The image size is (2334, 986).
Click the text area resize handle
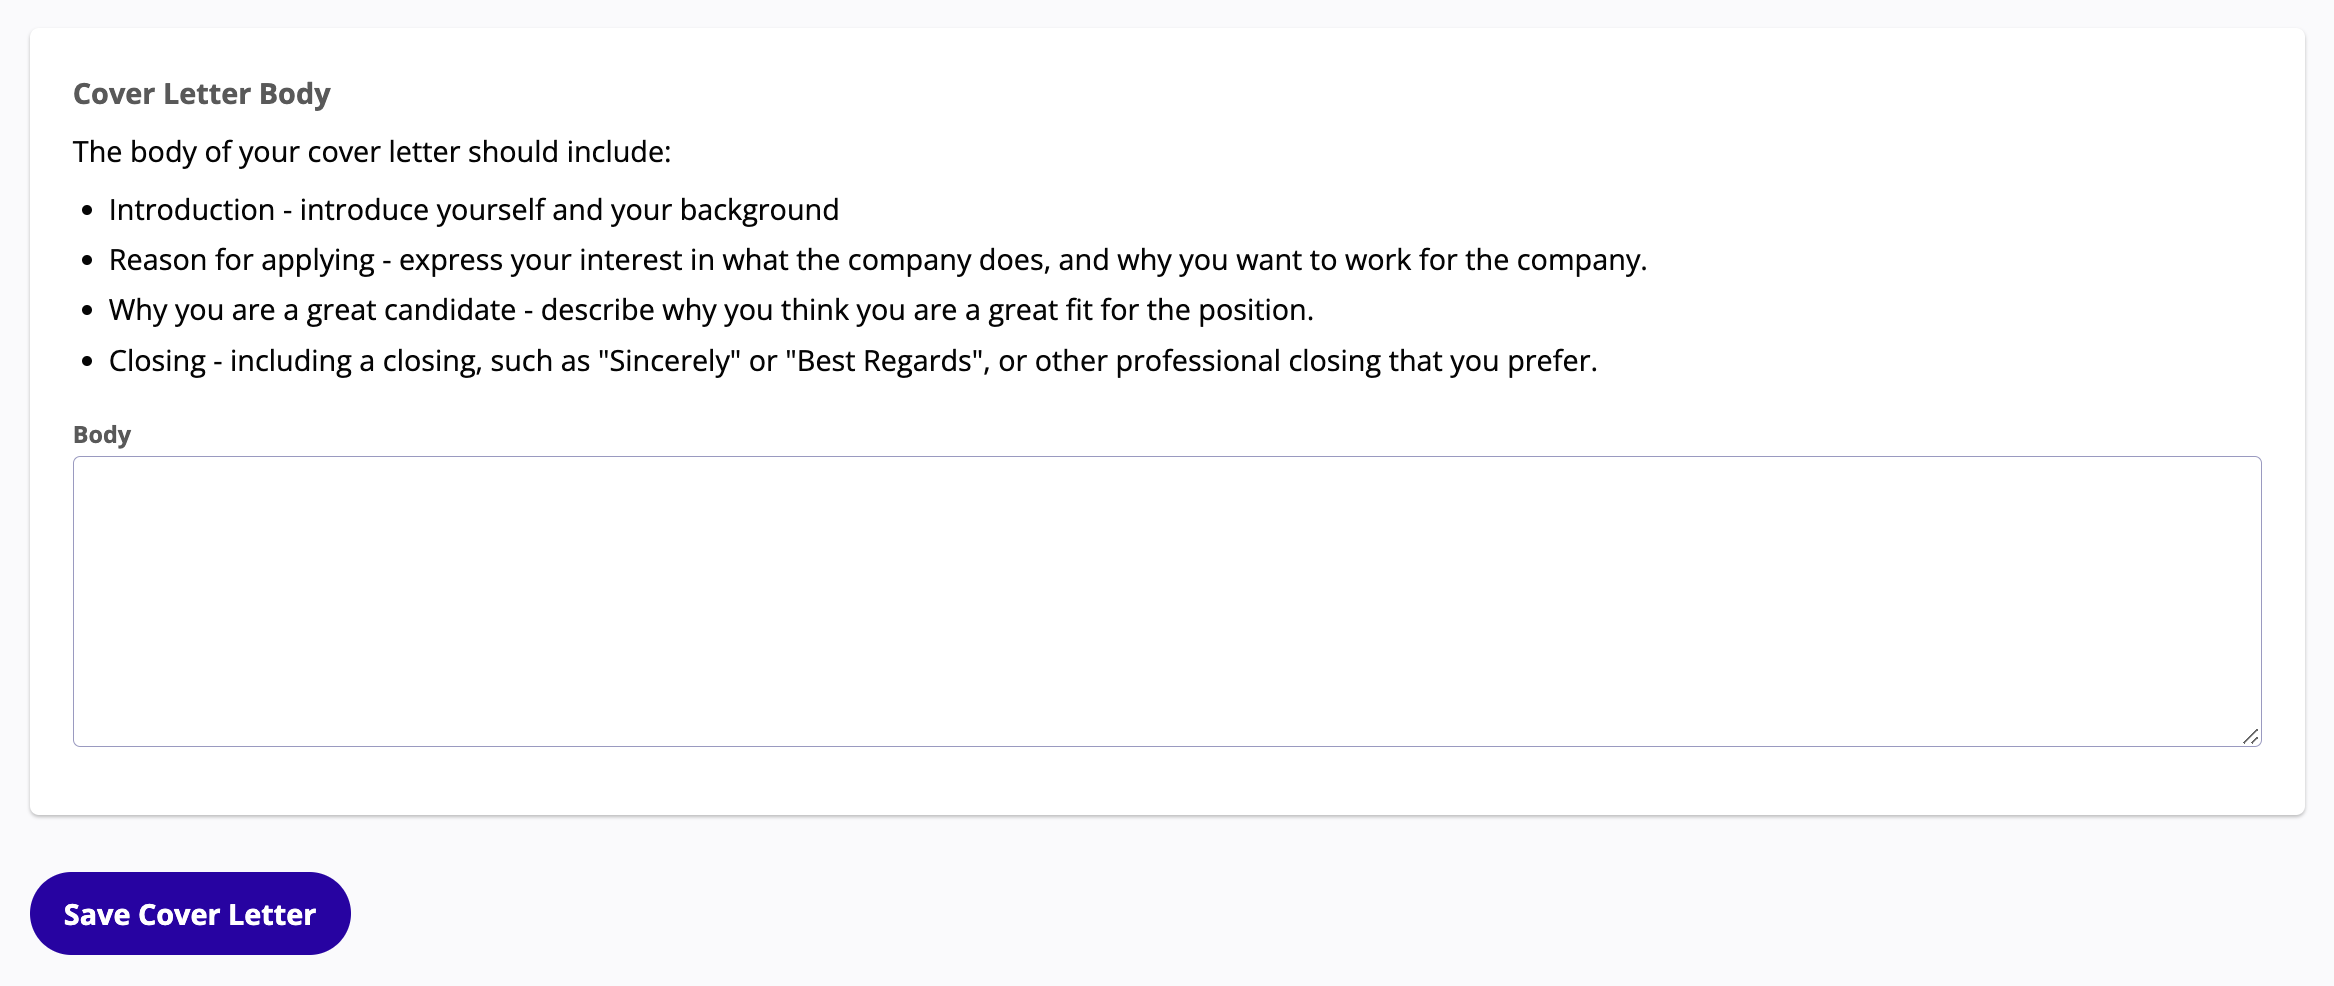(x=2250, y=736)
